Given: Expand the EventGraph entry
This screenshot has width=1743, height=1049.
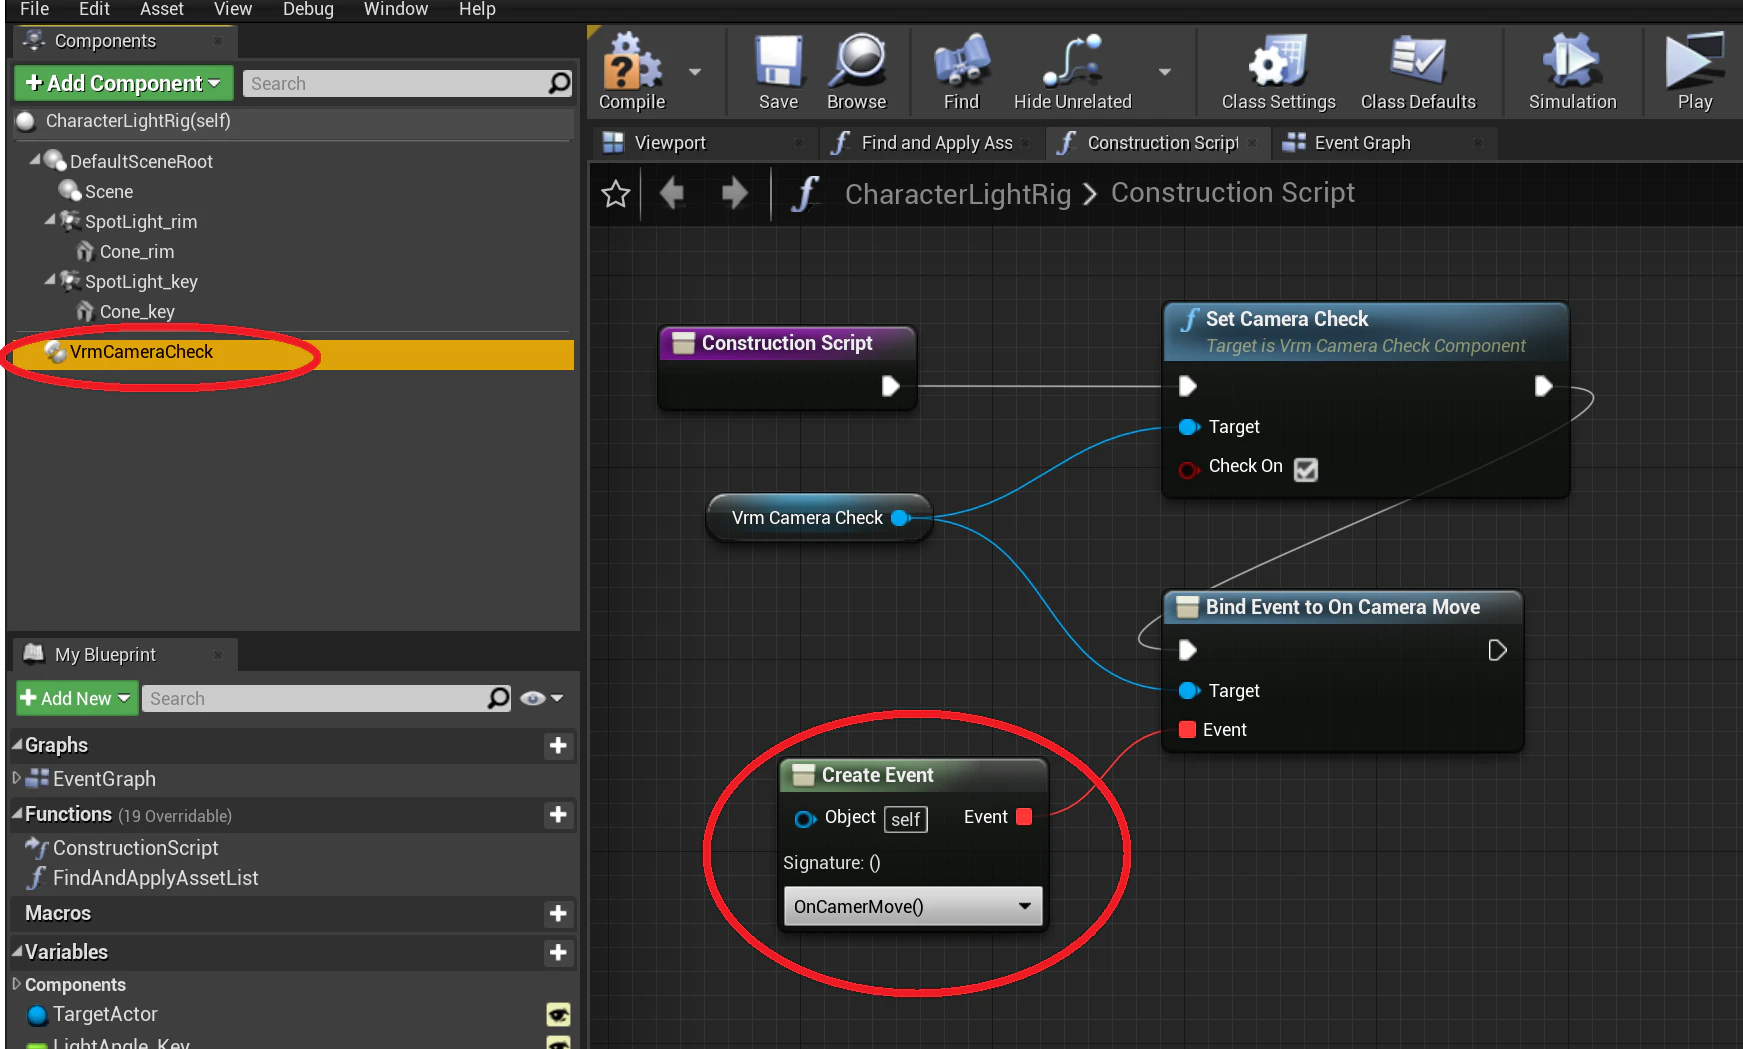Looking at the screenshot, I should point(16,777).
